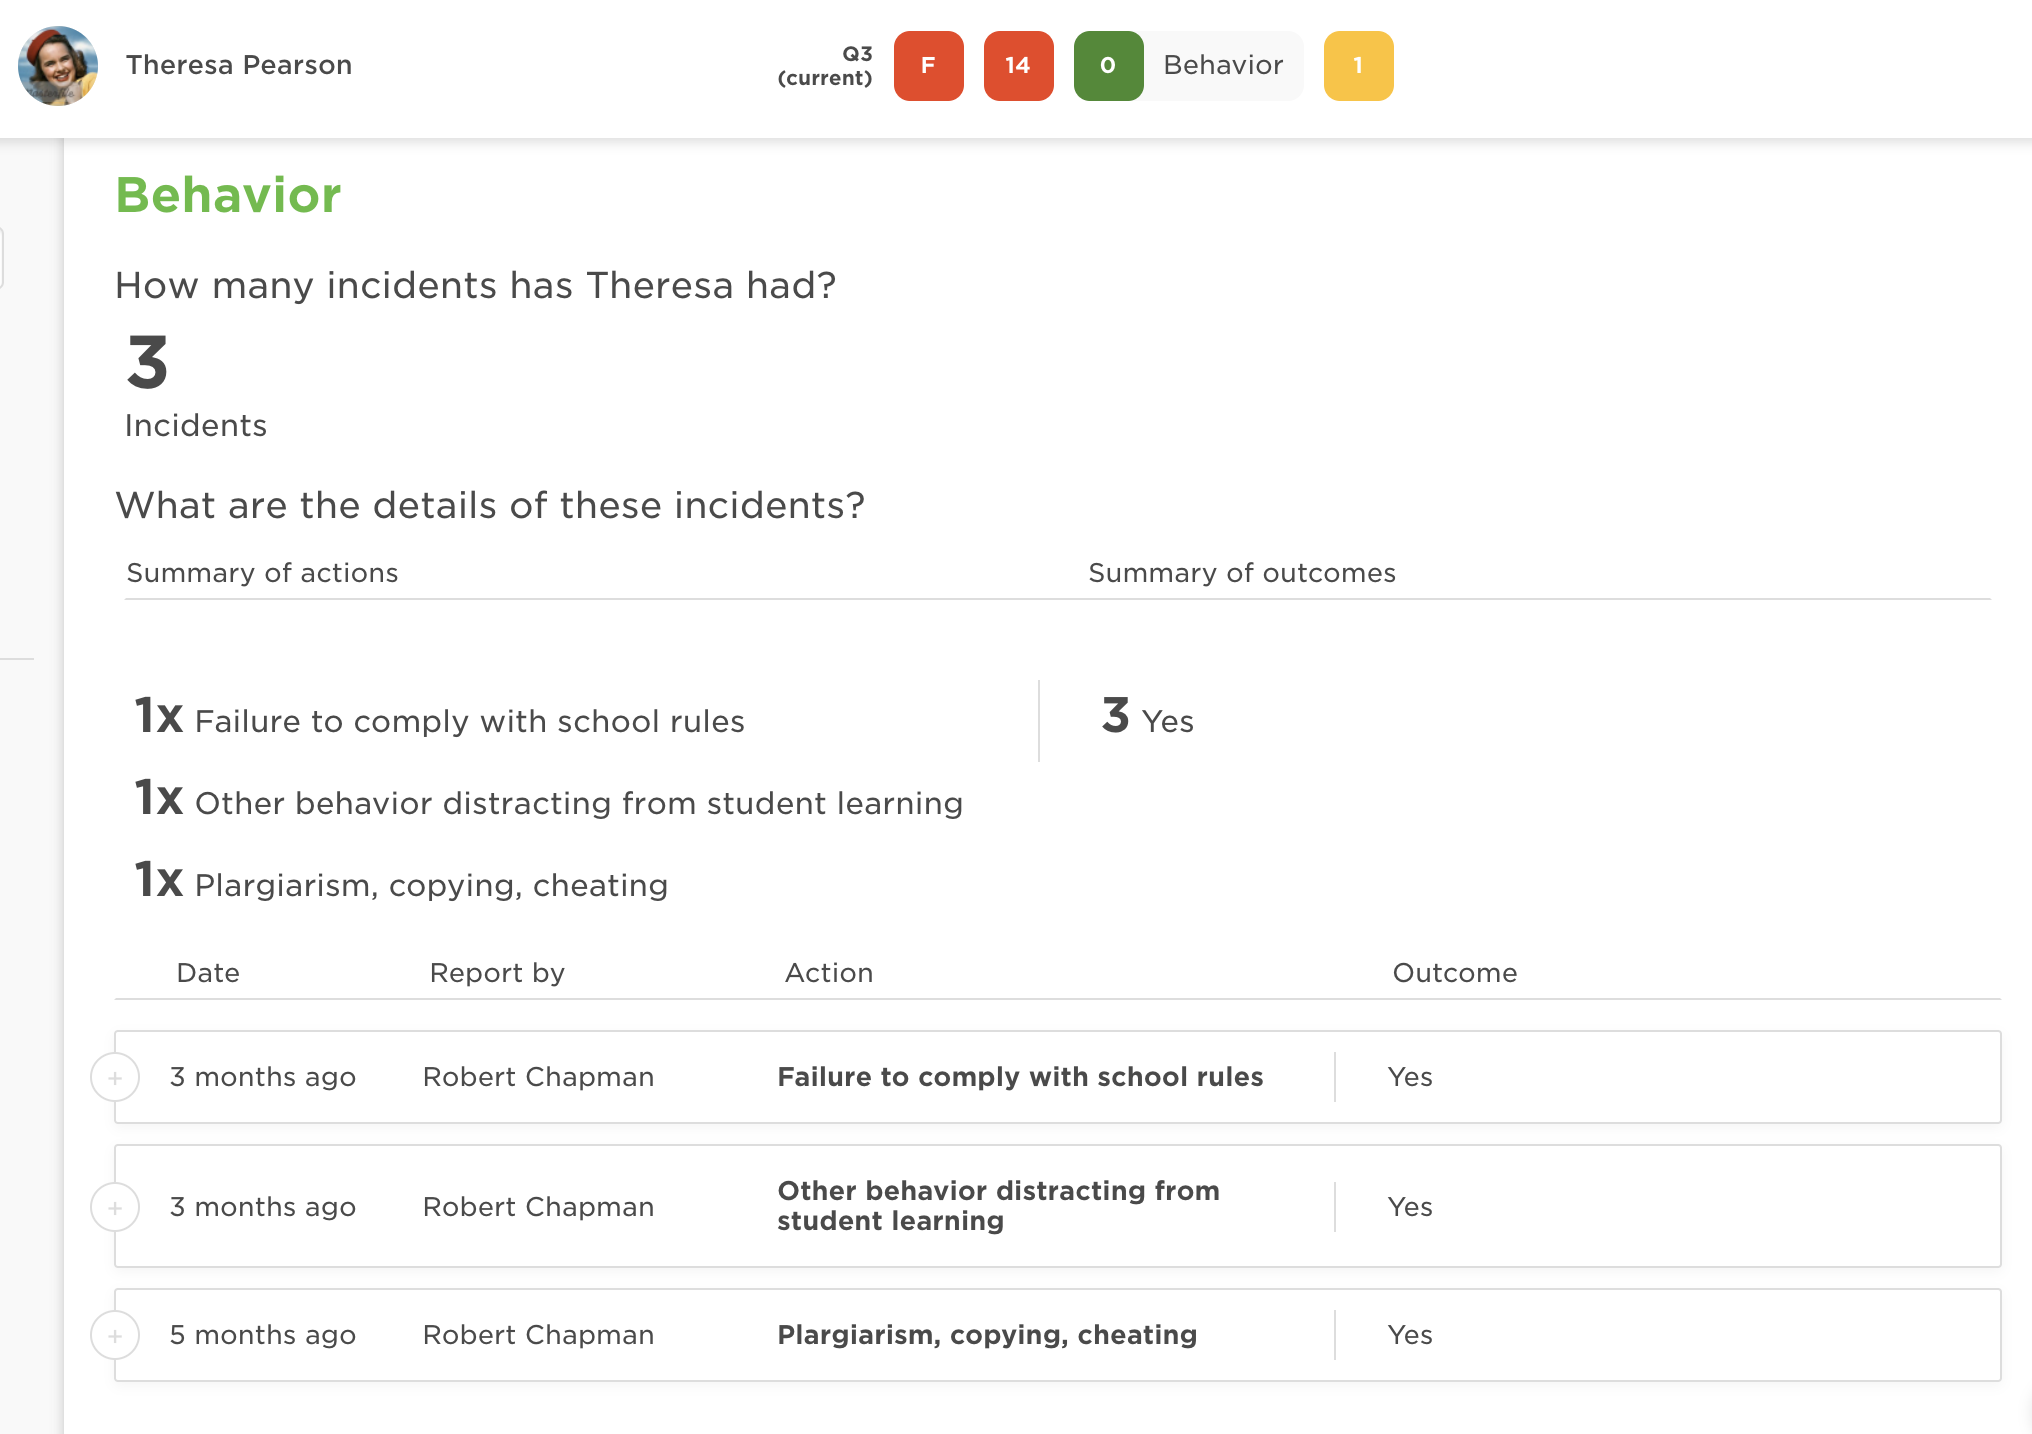Screen dimensions: 2032x1434
Task: Click the bold Plargiarism, copying, cheating action
Action: pos(987,1335)
